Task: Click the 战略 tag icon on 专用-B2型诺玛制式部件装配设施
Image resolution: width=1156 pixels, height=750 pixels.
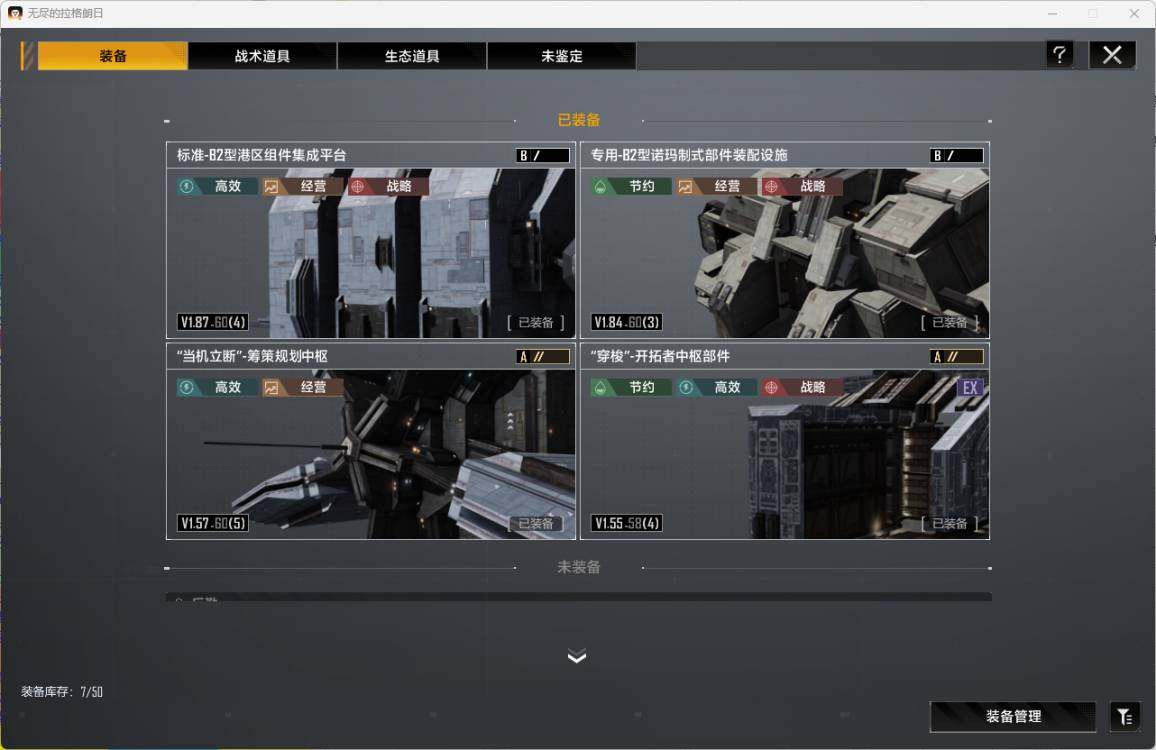Action: point(771,186)
